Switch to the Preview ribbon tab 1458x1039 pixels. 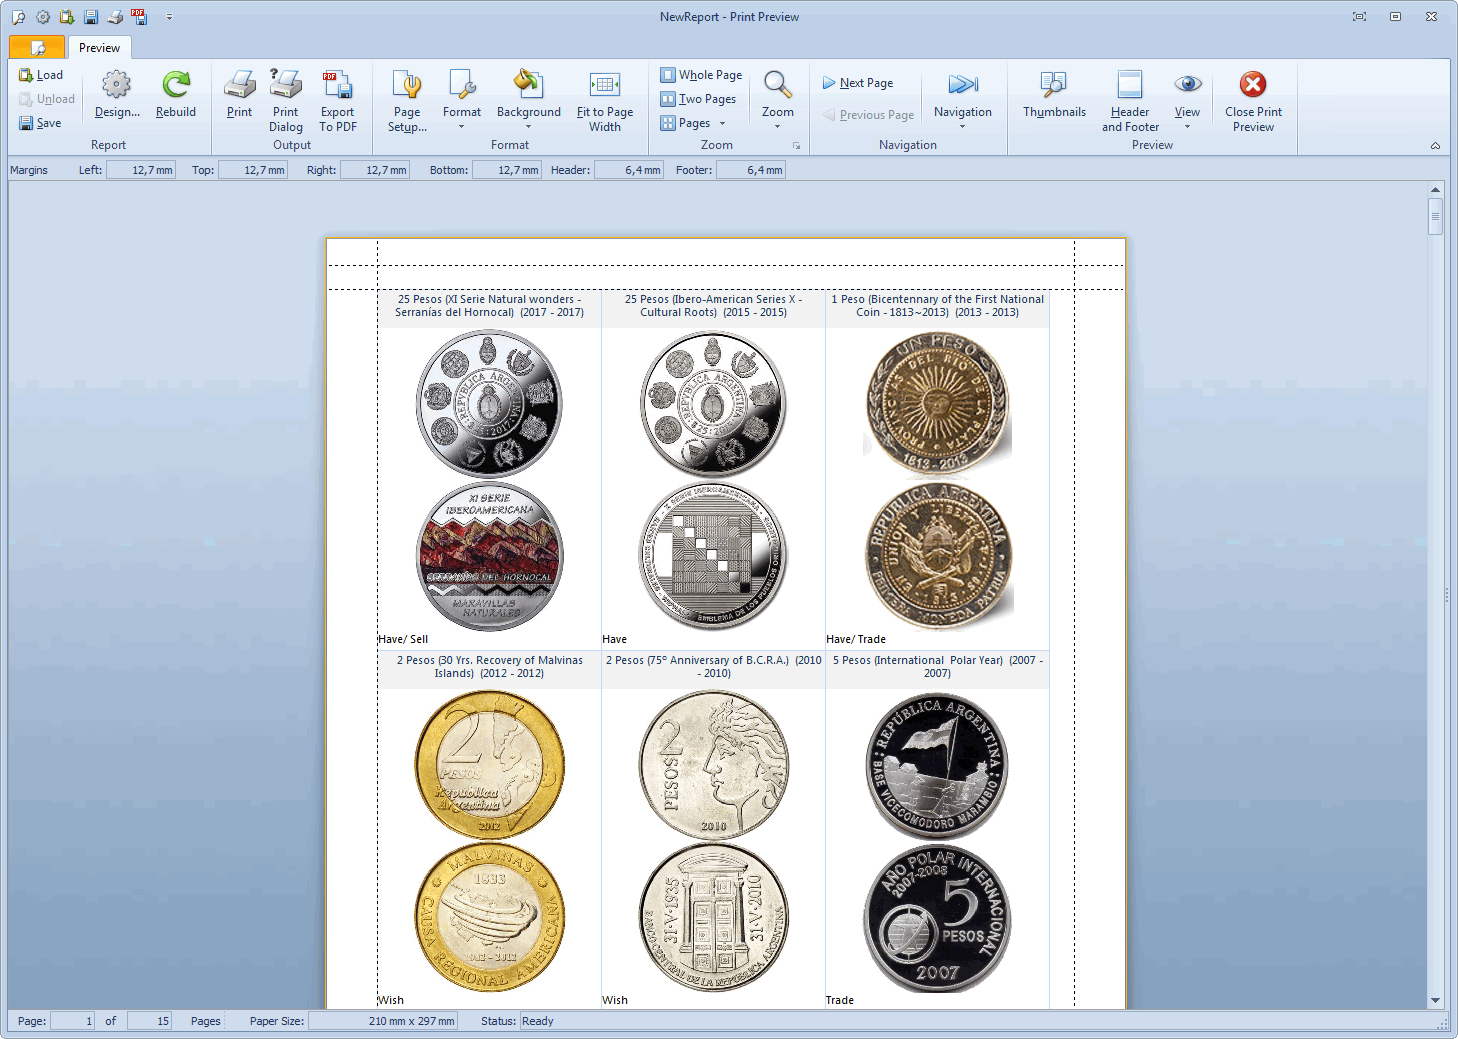(99, 48)
